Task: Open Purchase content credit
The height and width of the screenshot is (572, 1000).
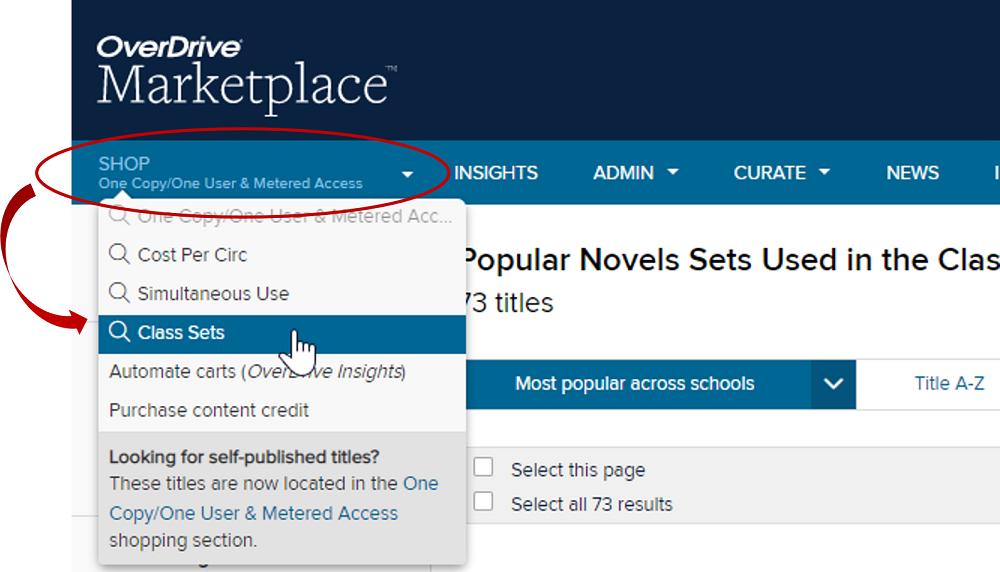Action: [x=209, y=410]
